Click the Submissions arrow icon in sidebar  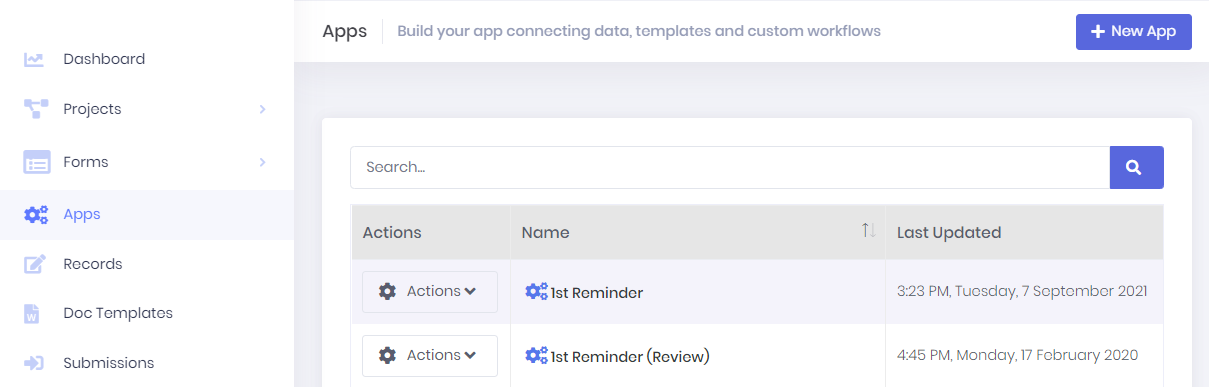[x=34, y=363]
